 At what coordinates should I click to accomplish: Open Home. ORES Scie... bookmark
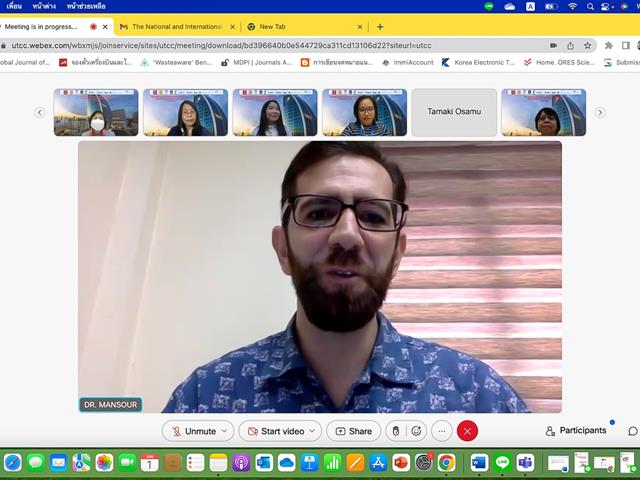[x=559, y=62]
